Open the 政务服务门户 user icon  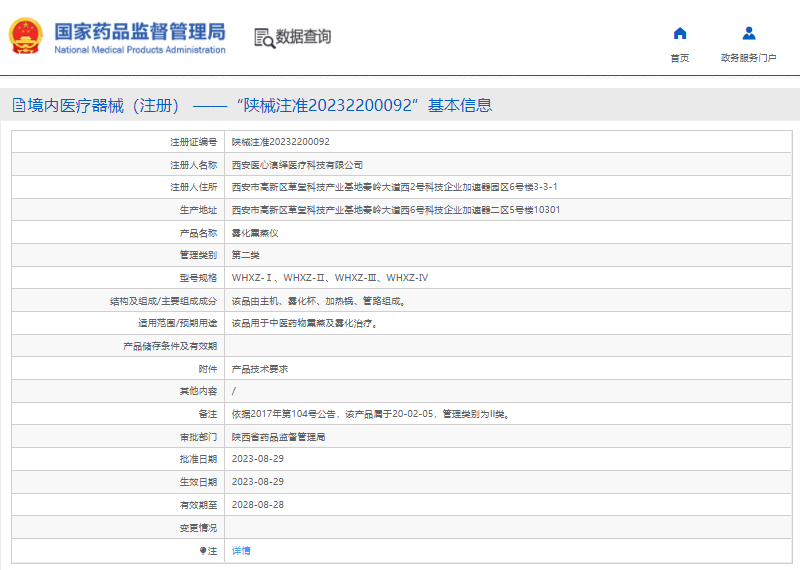coord(748,34)
